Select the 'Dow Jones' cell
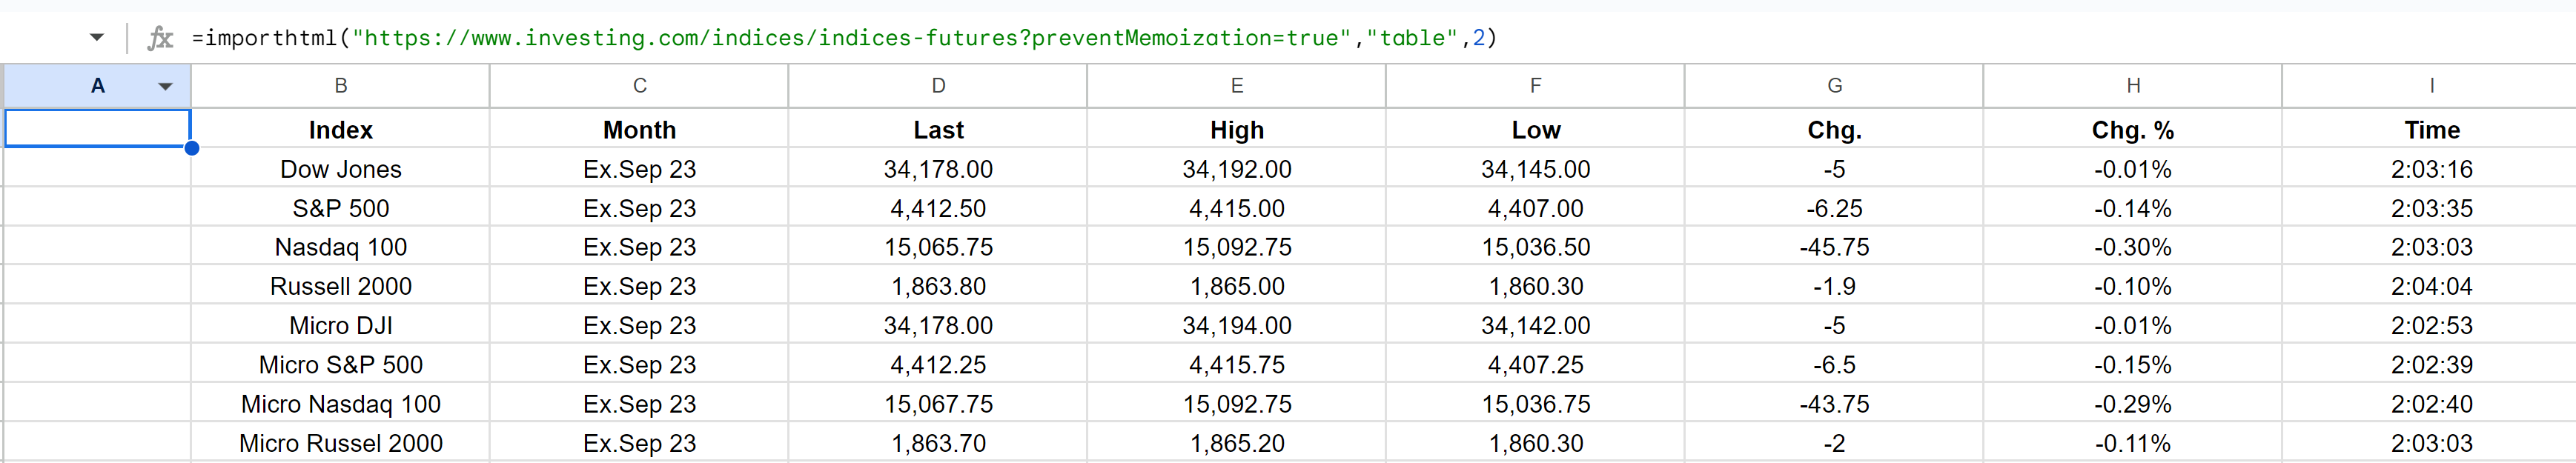 pyautogui.click(x=340, y=169)
